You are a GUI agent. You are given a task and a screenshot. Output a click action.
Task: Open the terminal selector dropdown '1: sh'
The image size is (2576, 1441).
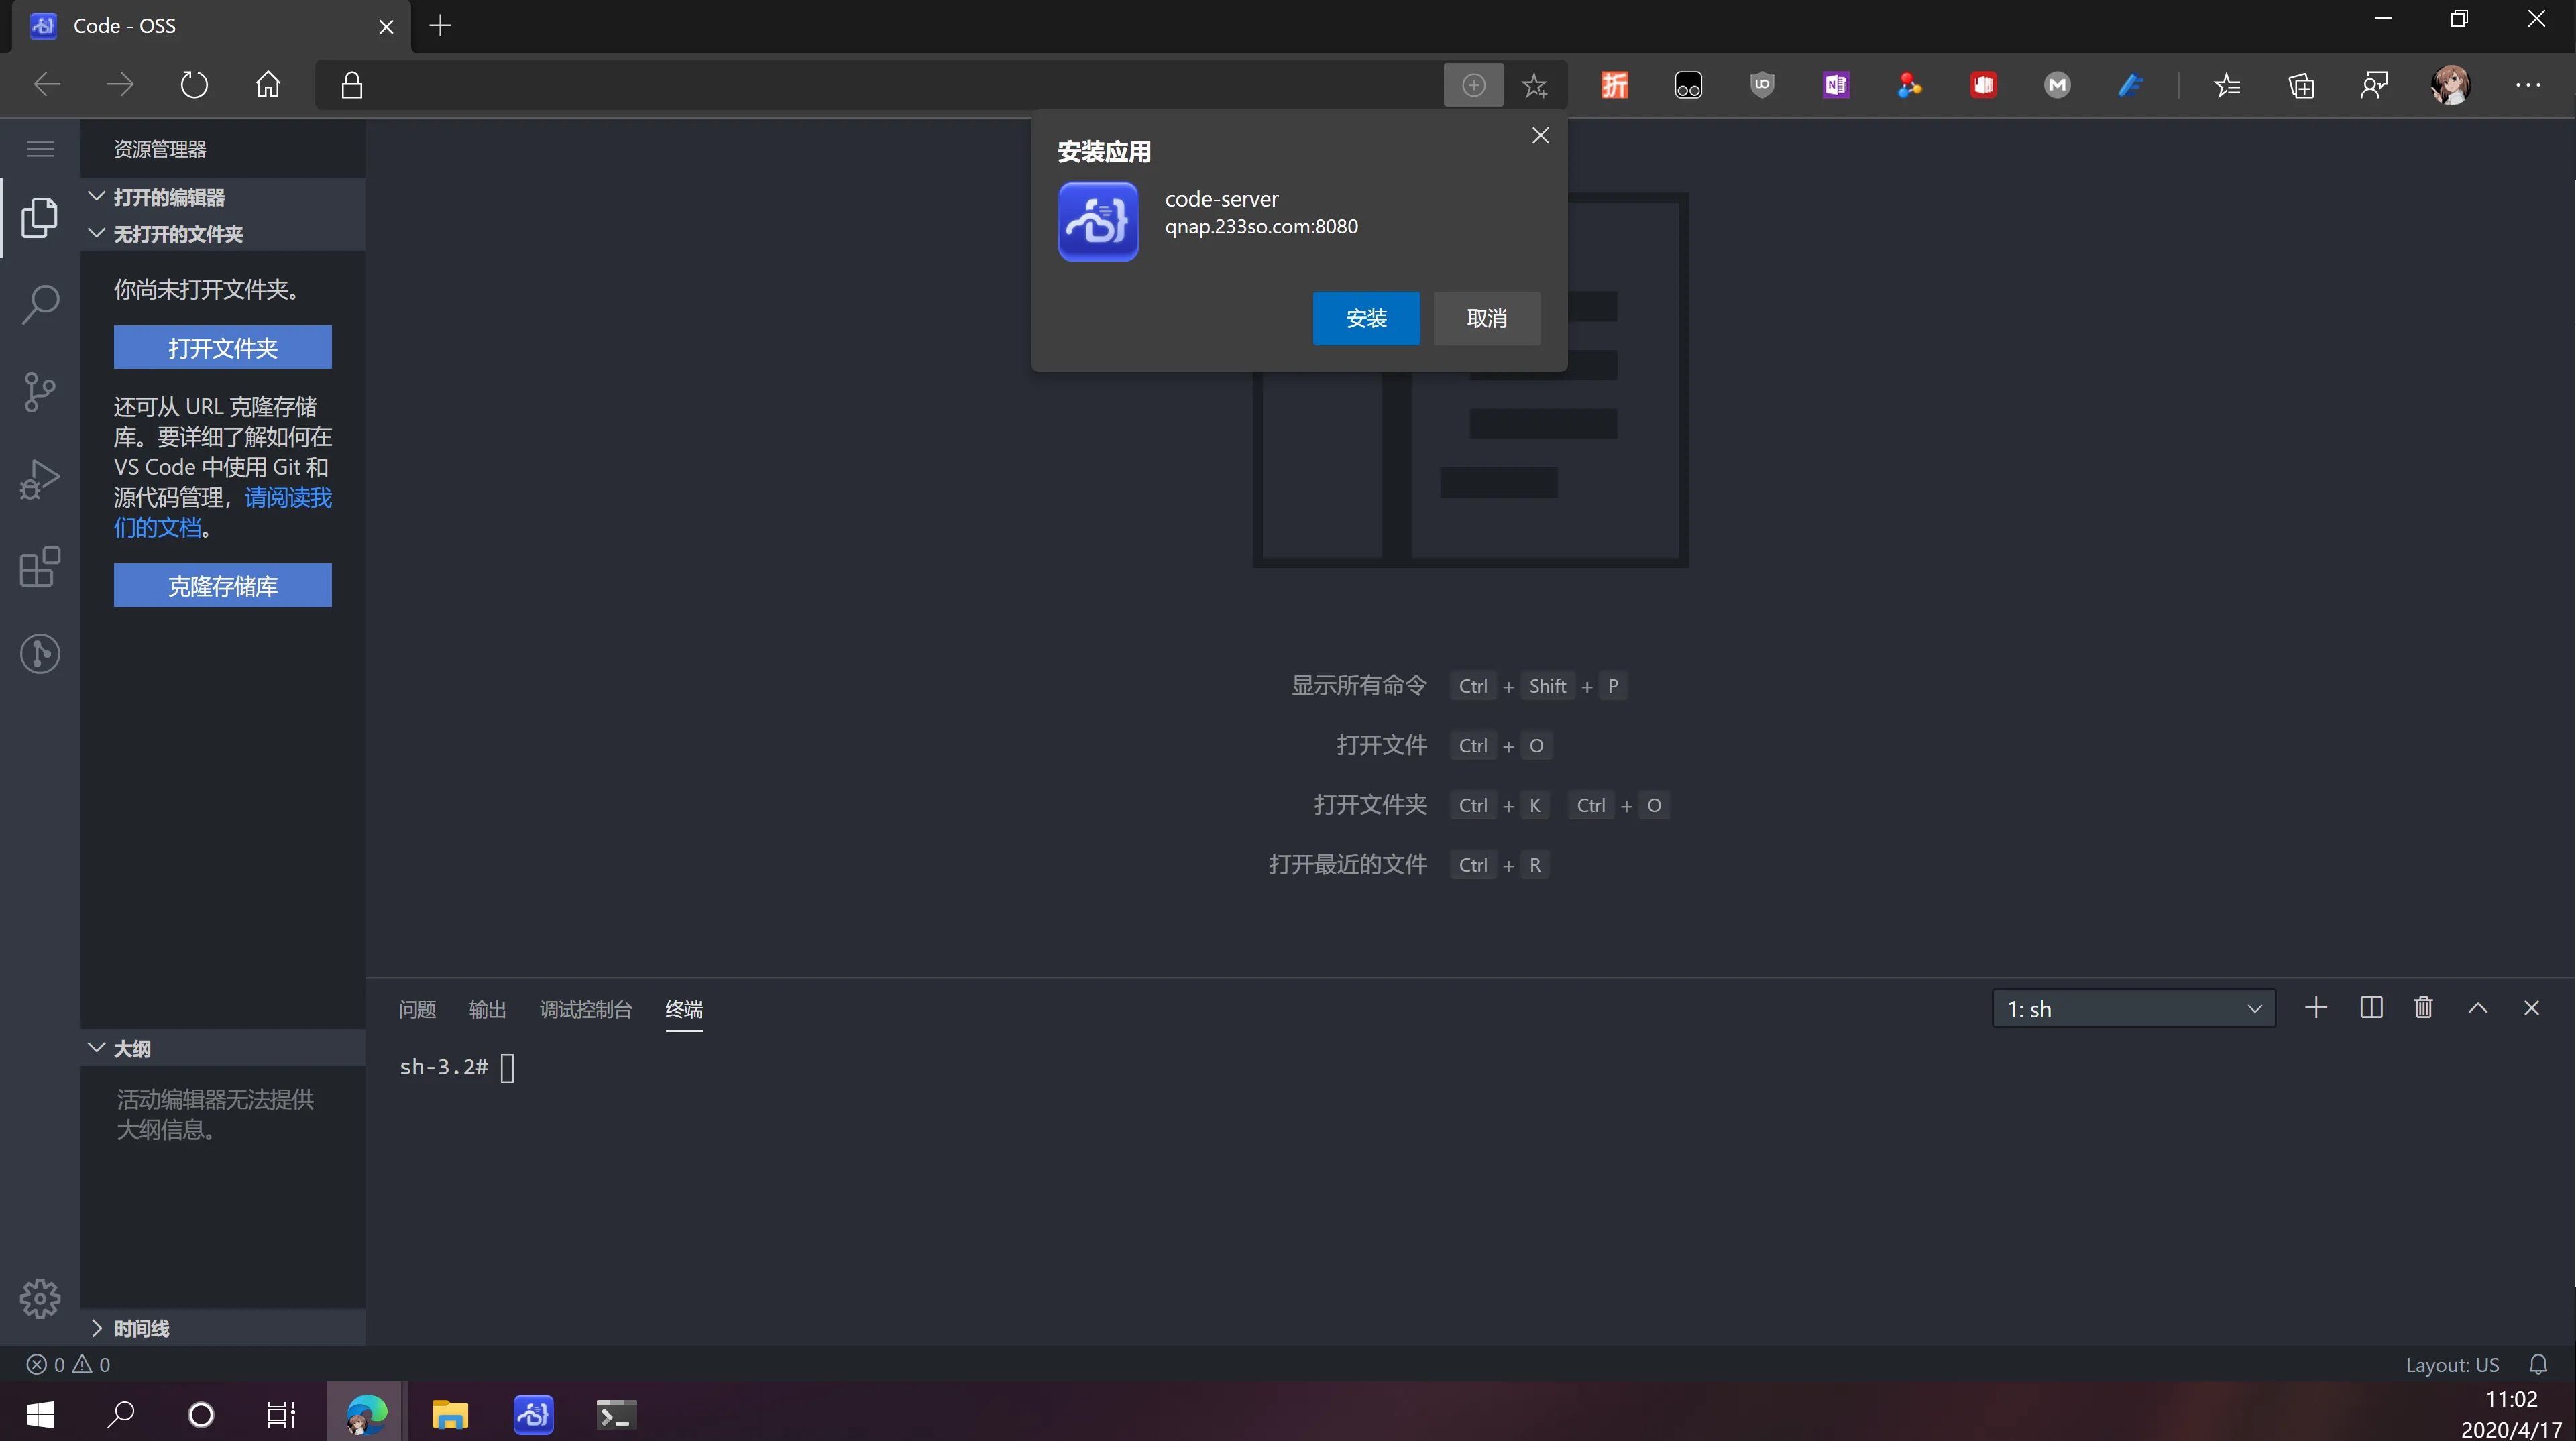point(2133,1009)
